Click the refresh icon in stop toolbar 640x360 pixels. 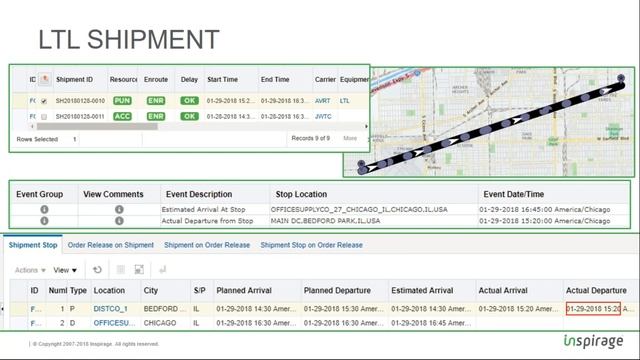(x=97, y=270)
